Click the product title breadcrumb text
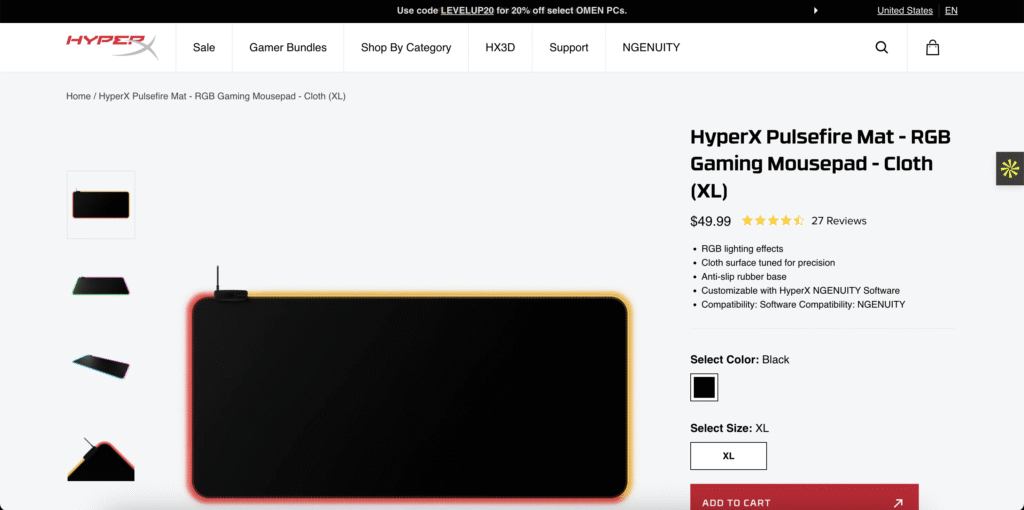The image size is (1024, 510). tap(222, 96)
